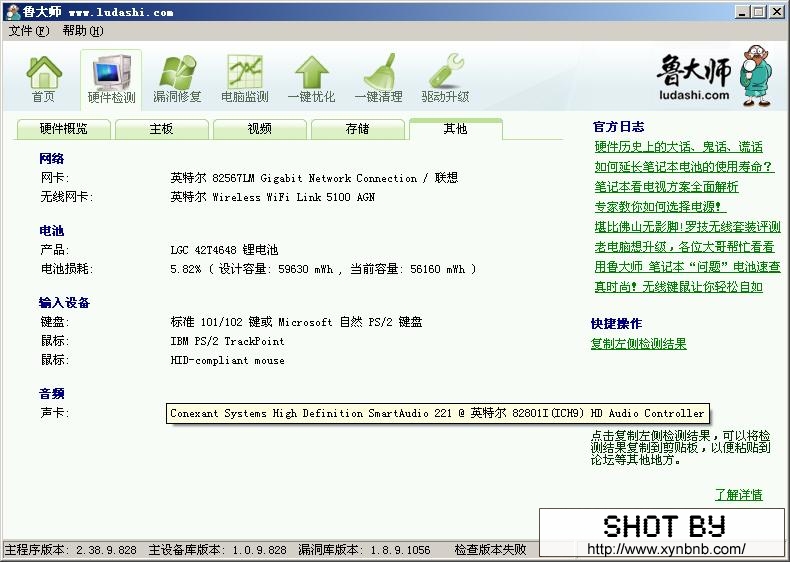Image resolution: width=790 pixels, height=562 pixels.
Task: Switch to the 硬件概览 tab
Action: (63, 129)
